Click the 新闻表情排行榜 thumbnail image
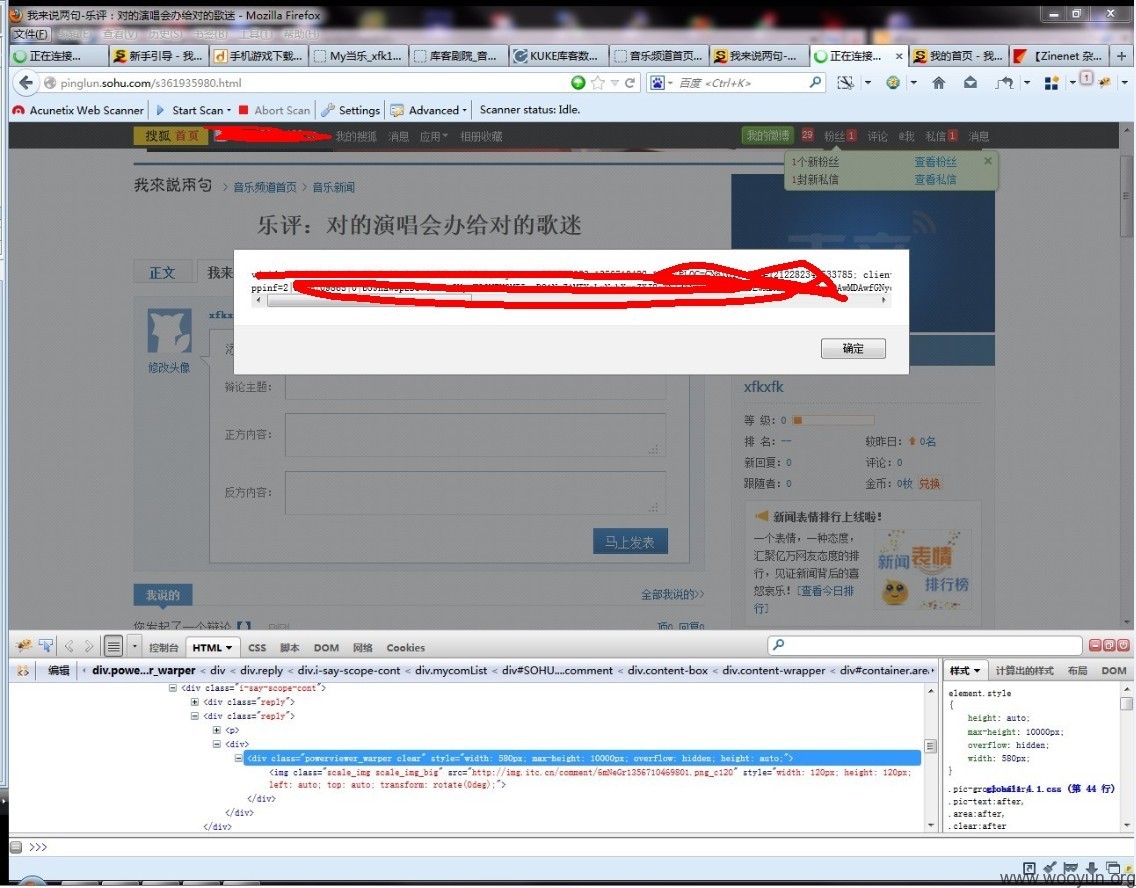 click(x=923, y=570)
